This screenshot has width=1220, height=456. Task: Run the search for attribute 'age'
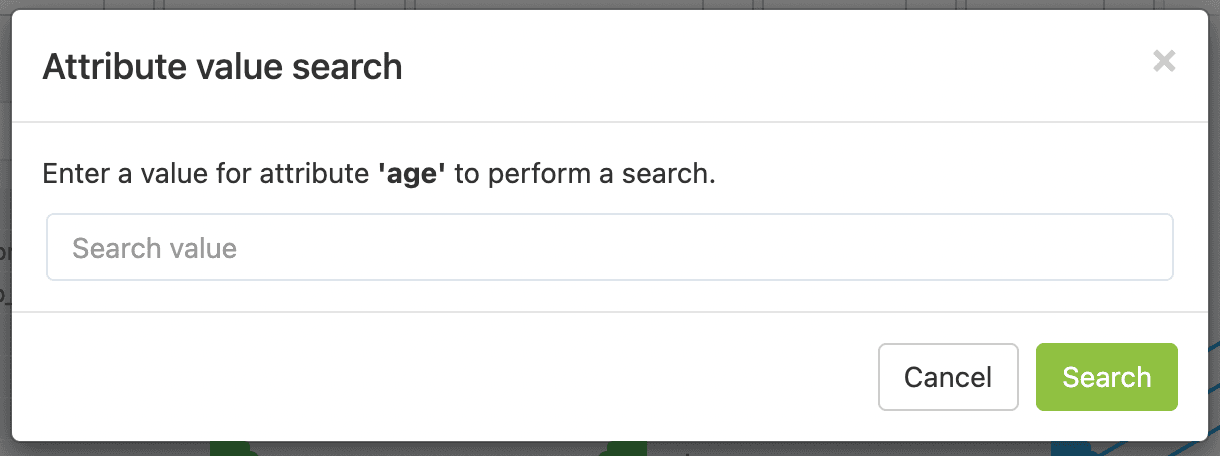pos(1106,377)
